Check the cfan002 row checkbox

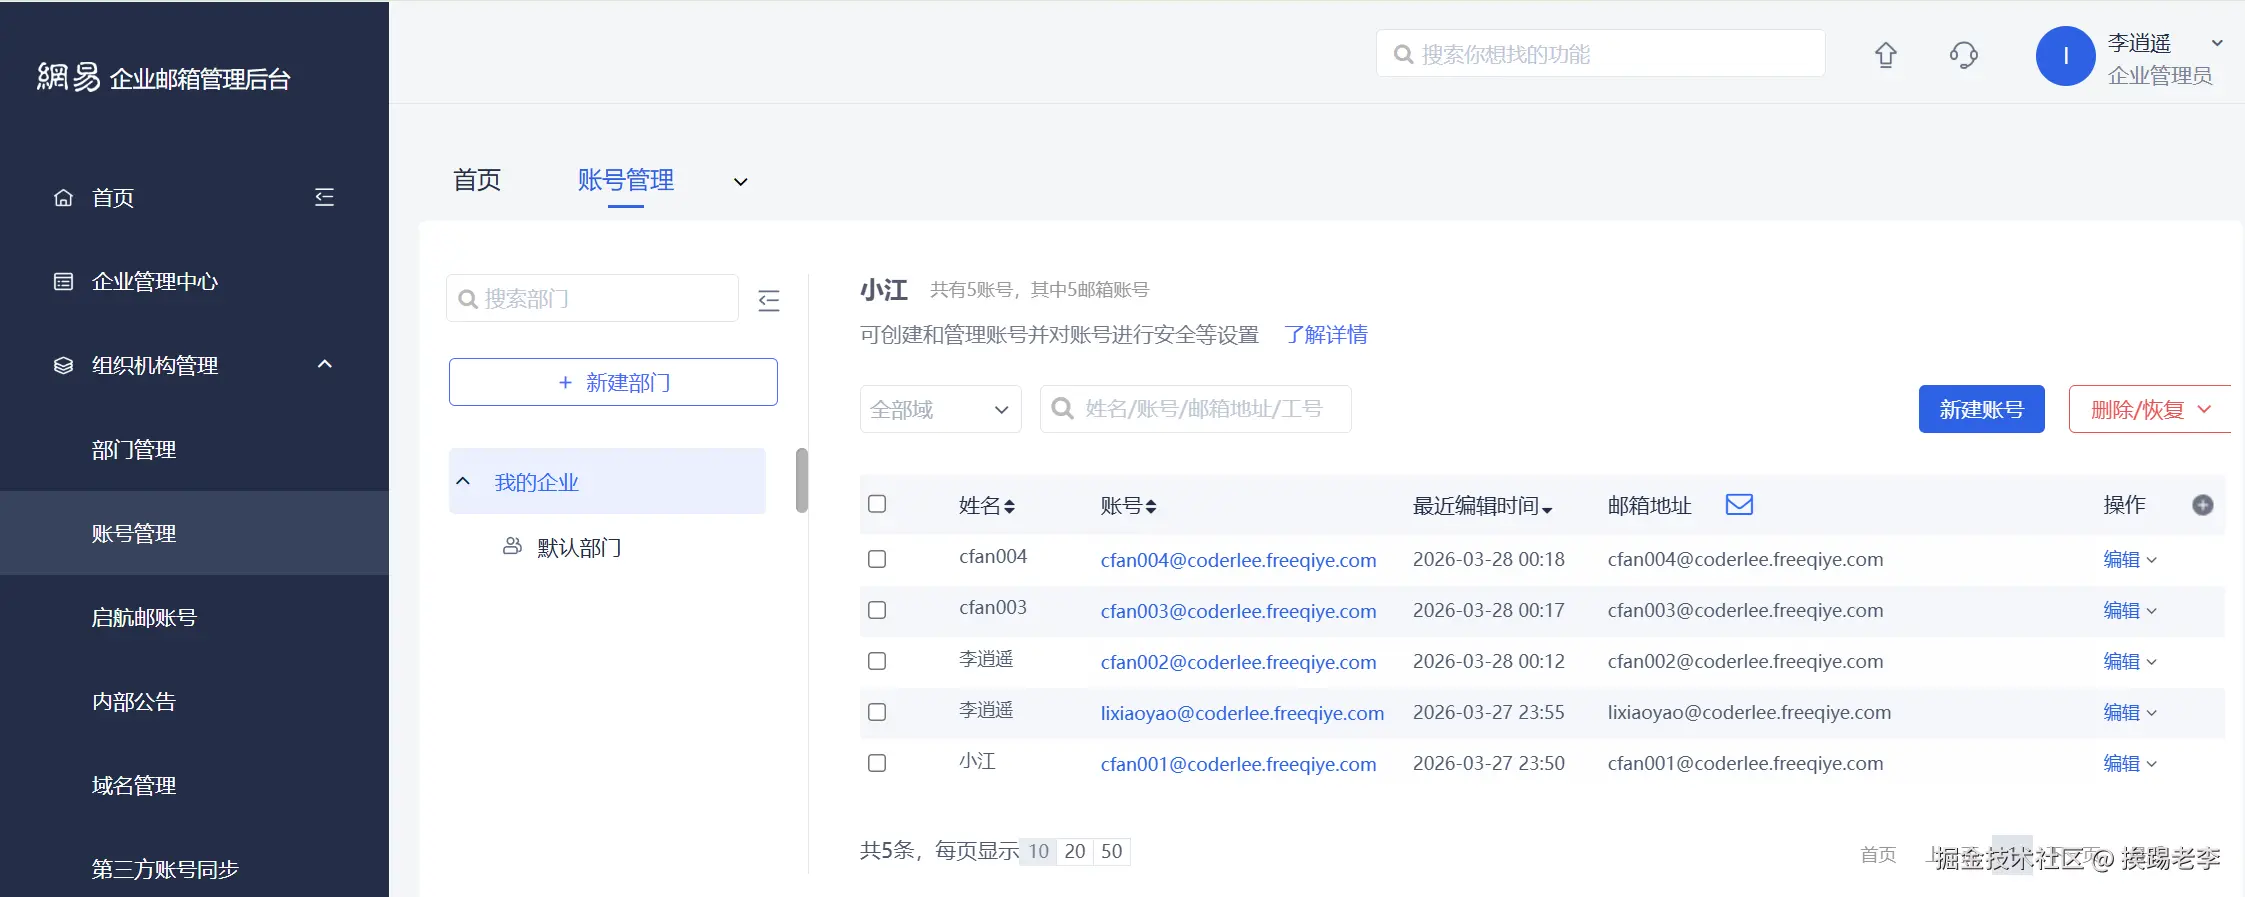(x=877, y=661)
